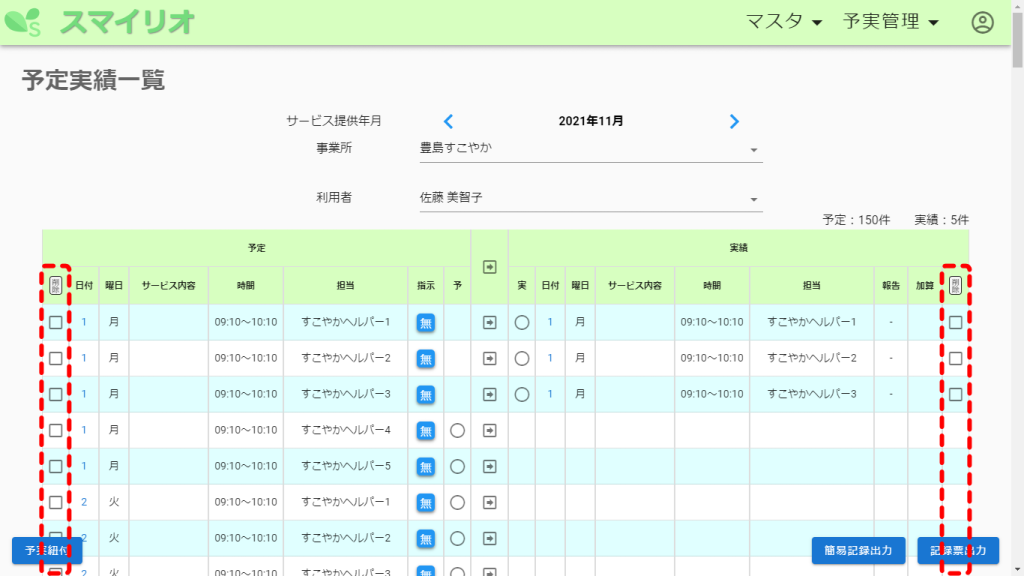This screenshot has height=576, width=1024.
Task: Go to previous service month
Action: click(x=448, y=121)
